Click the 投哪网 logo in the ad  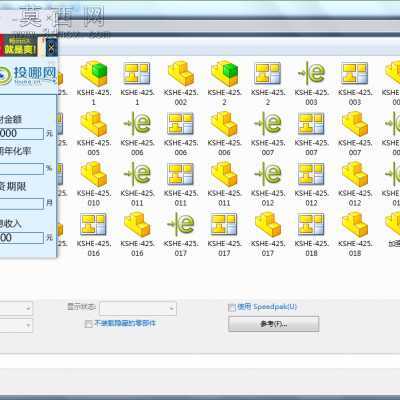27,75
